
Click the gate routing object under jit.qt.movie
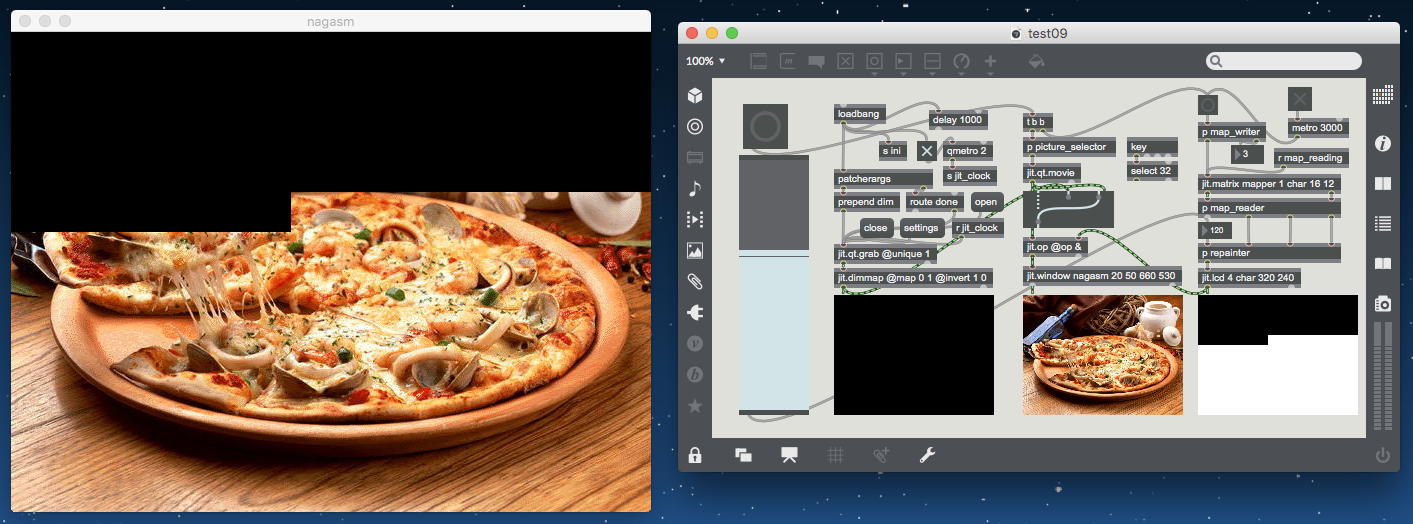[1068, 209]
